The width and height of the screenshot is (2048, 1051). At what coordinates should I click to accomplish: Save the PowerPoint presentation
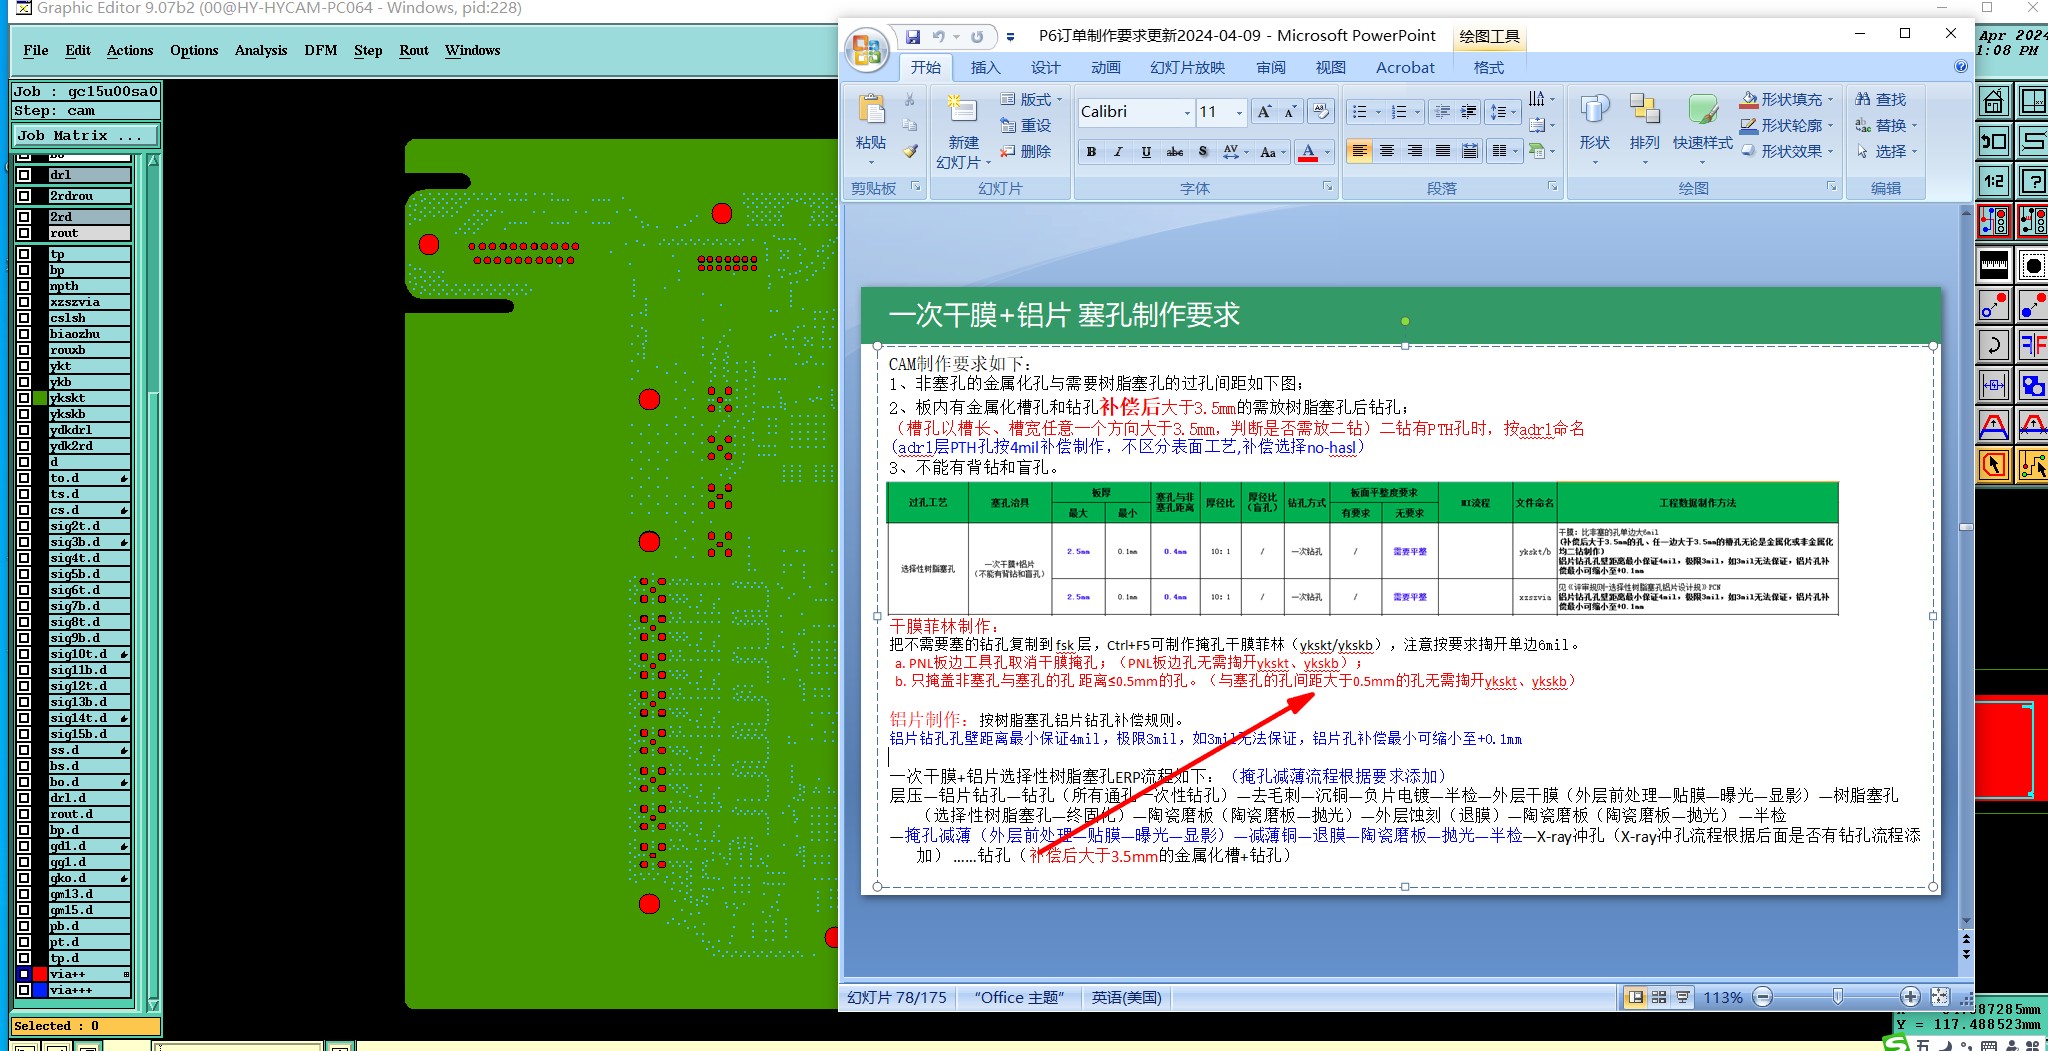[x=913, y=37]
